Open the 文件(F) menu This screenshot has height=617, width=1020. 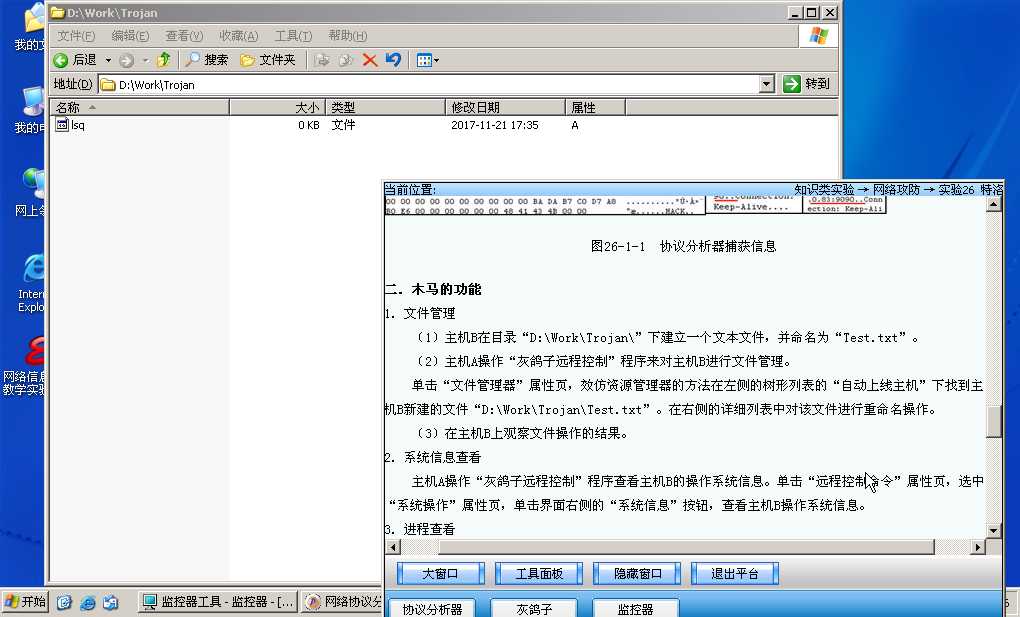(76, 36)
